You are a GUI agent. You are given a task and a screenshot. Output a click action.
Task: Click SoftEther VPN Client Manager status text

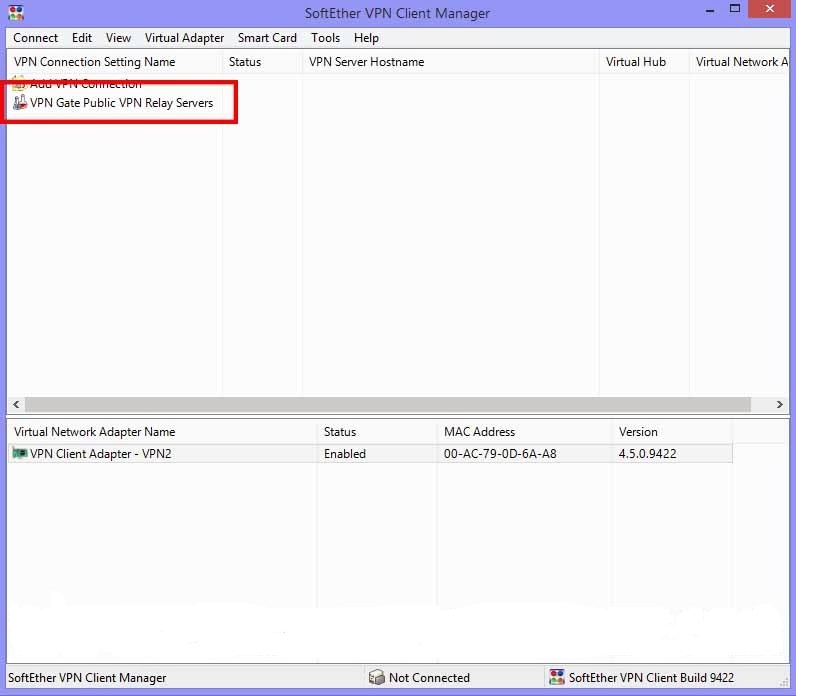tap(87, 678)
